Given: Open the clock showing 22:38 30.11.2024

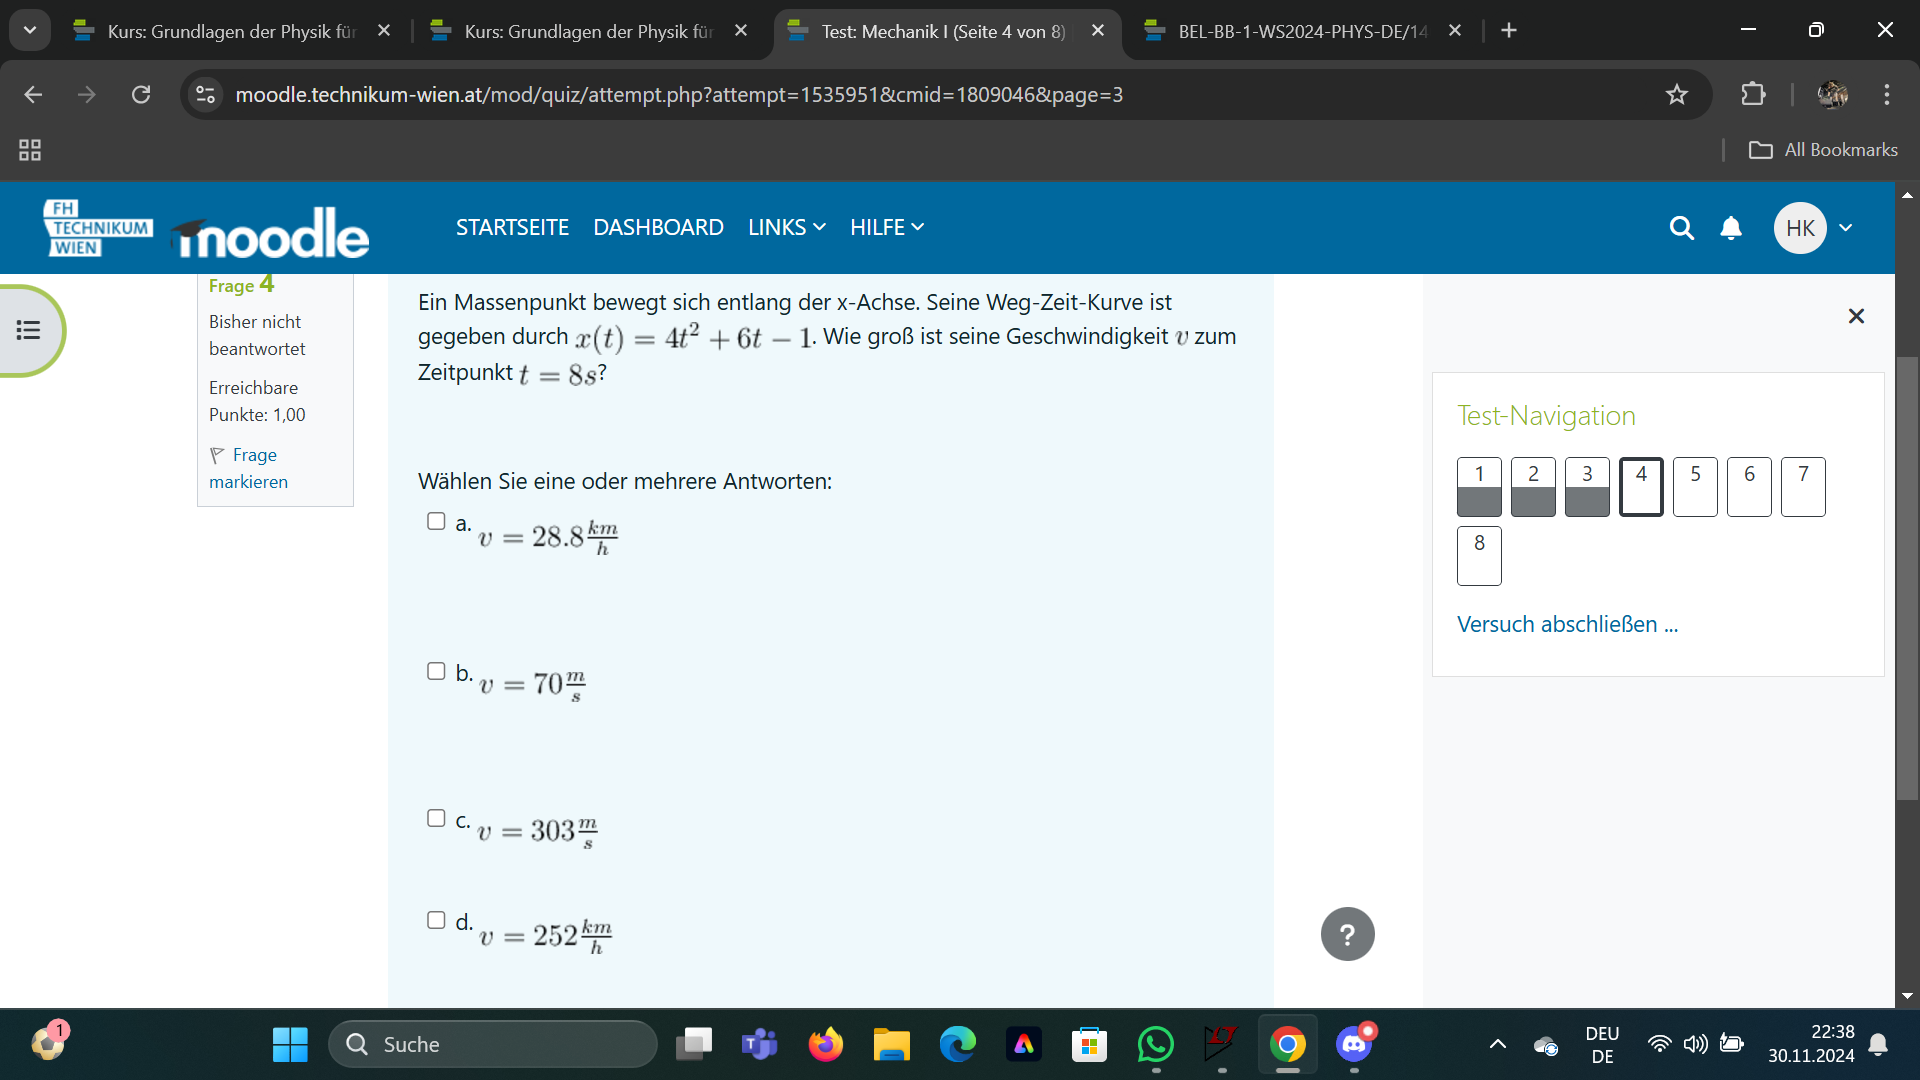Looking at the screenshot, I should click(x=1811, y=1044).
